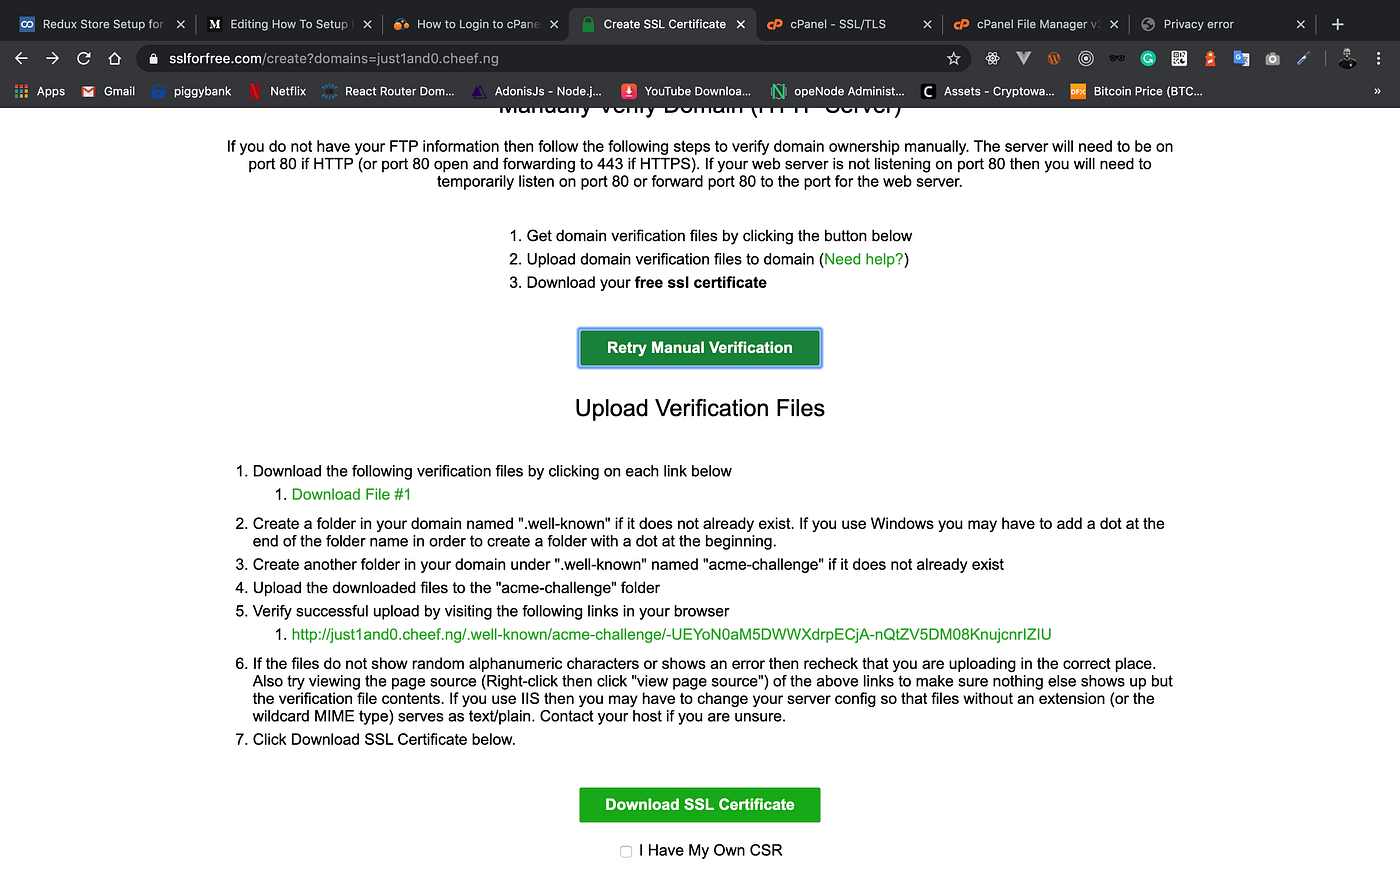Open the Grammarly extension
The image size is (1400, 875).
pyautogui.click(x=1148, y=58)
